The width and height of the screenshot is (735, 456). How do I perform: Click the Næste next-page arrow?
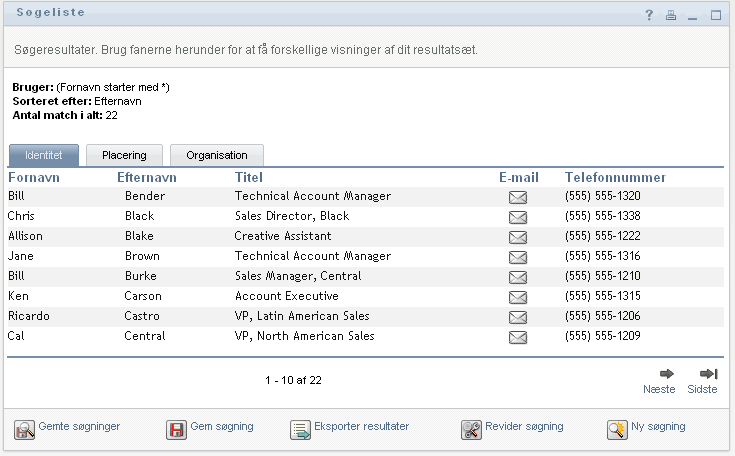(659, 374)
